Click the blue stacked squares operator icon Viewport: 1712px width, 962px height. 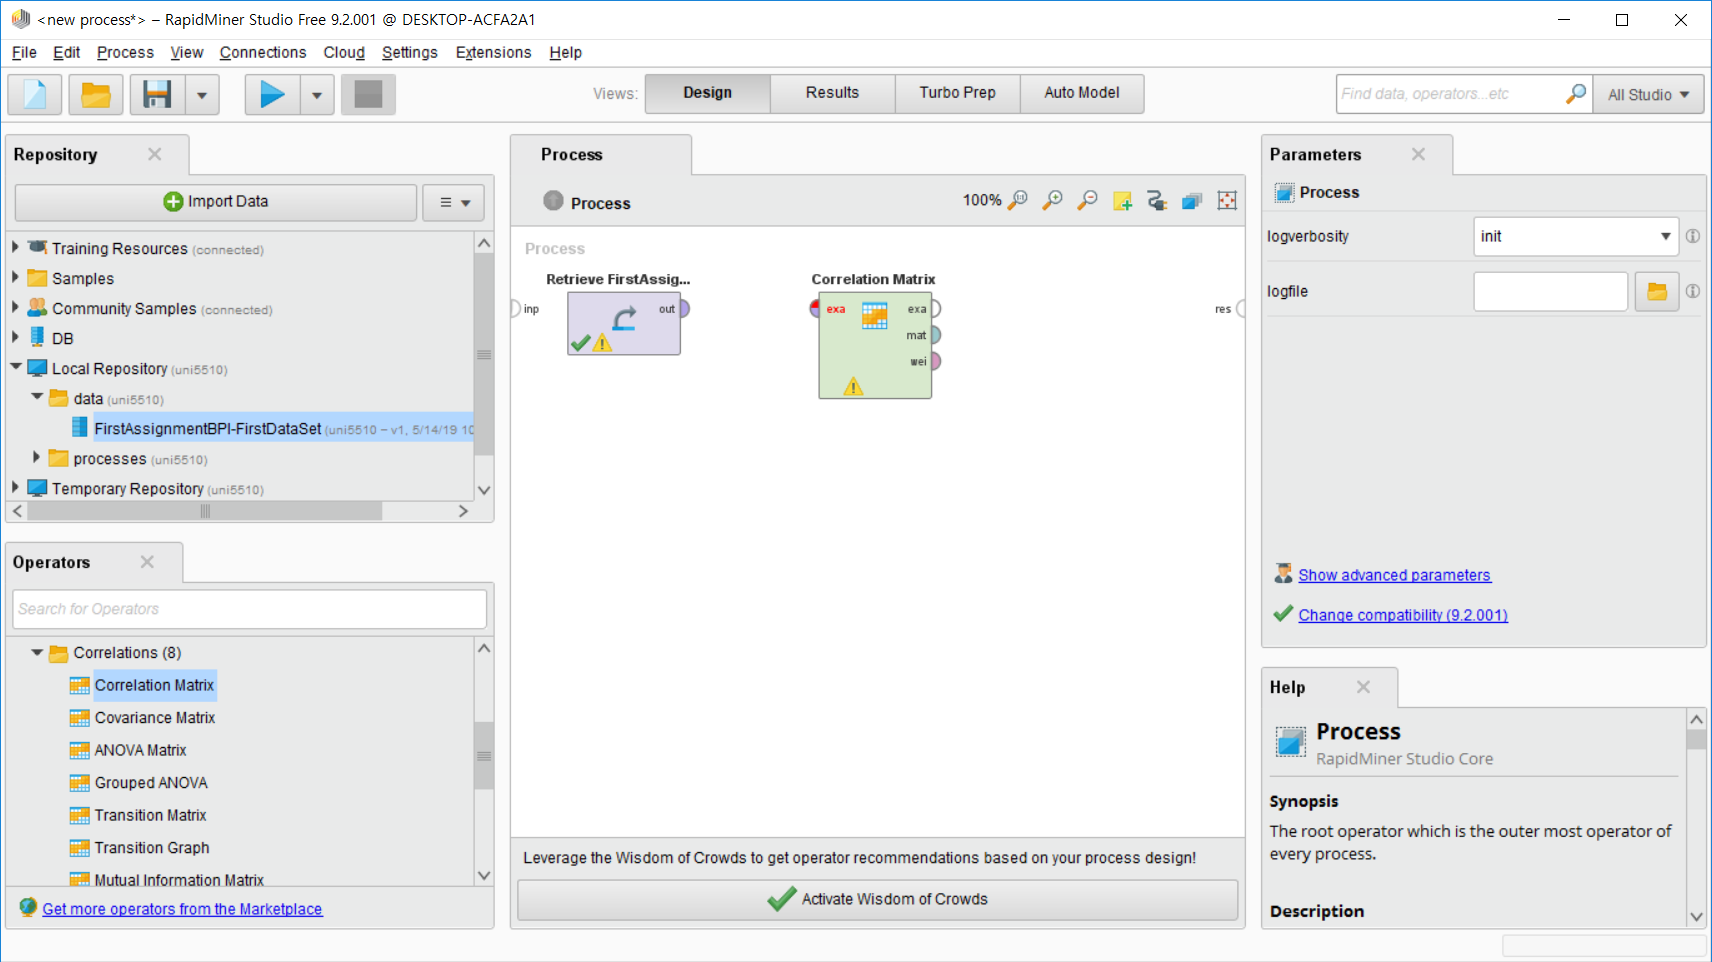click(x=1192, y=200)
